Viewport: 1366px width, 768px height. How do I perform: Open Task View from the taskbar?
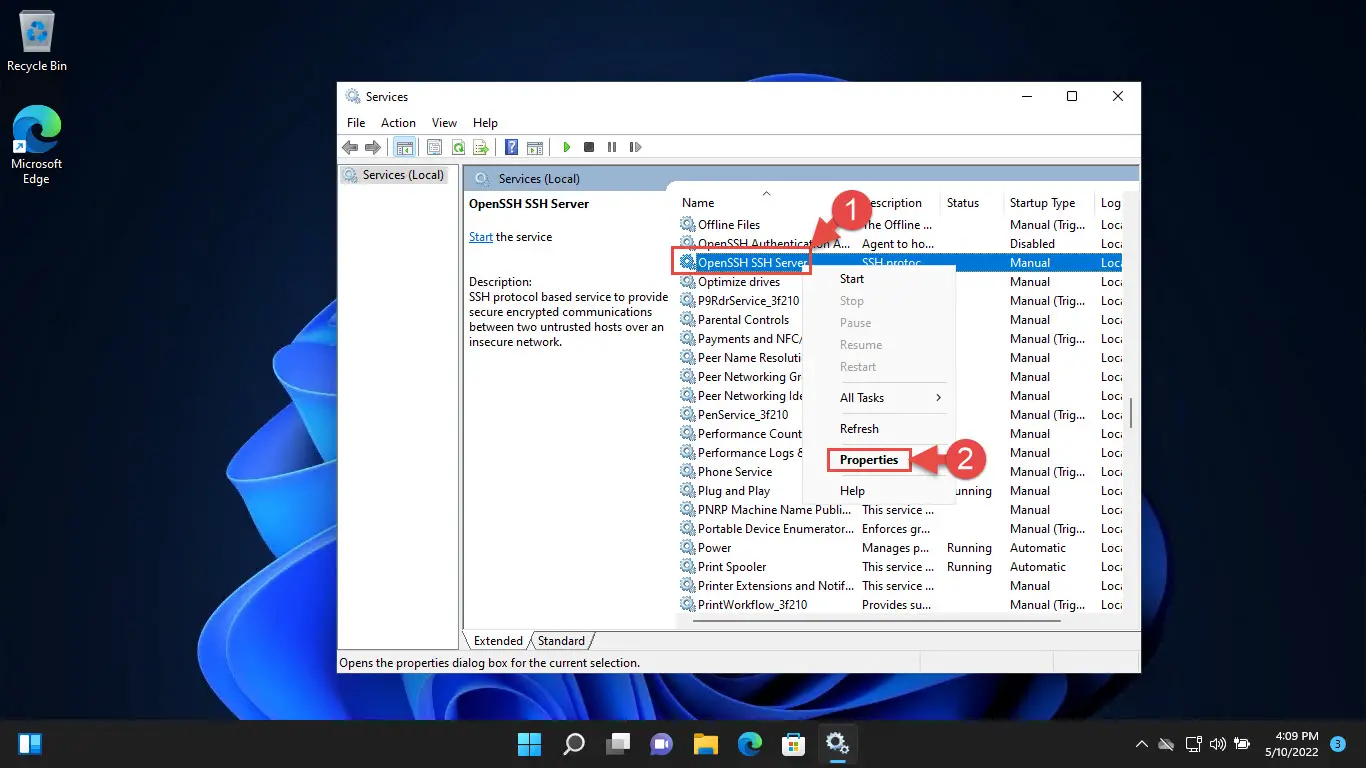(x=618, y=744)
